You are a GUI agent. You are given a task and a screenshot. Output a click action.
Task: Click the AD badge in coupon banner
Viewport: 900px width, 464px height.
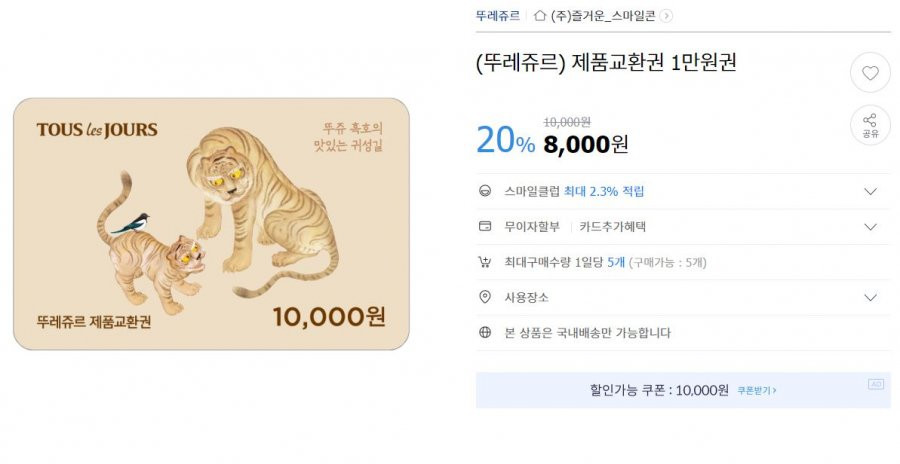pyautogui.click(x=876, y=384)
